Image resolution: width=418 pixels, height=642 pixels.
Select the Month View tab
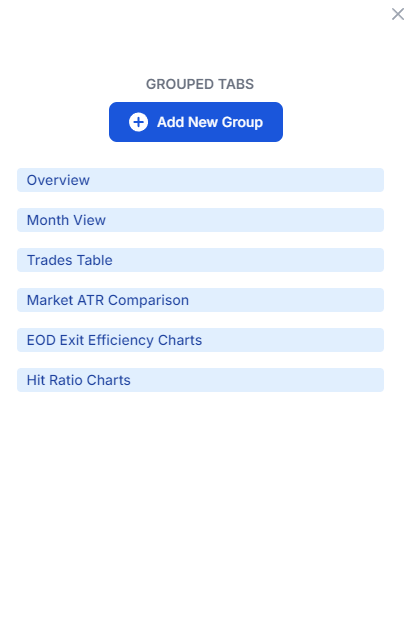pyautogui.click(x=200, y=220)
